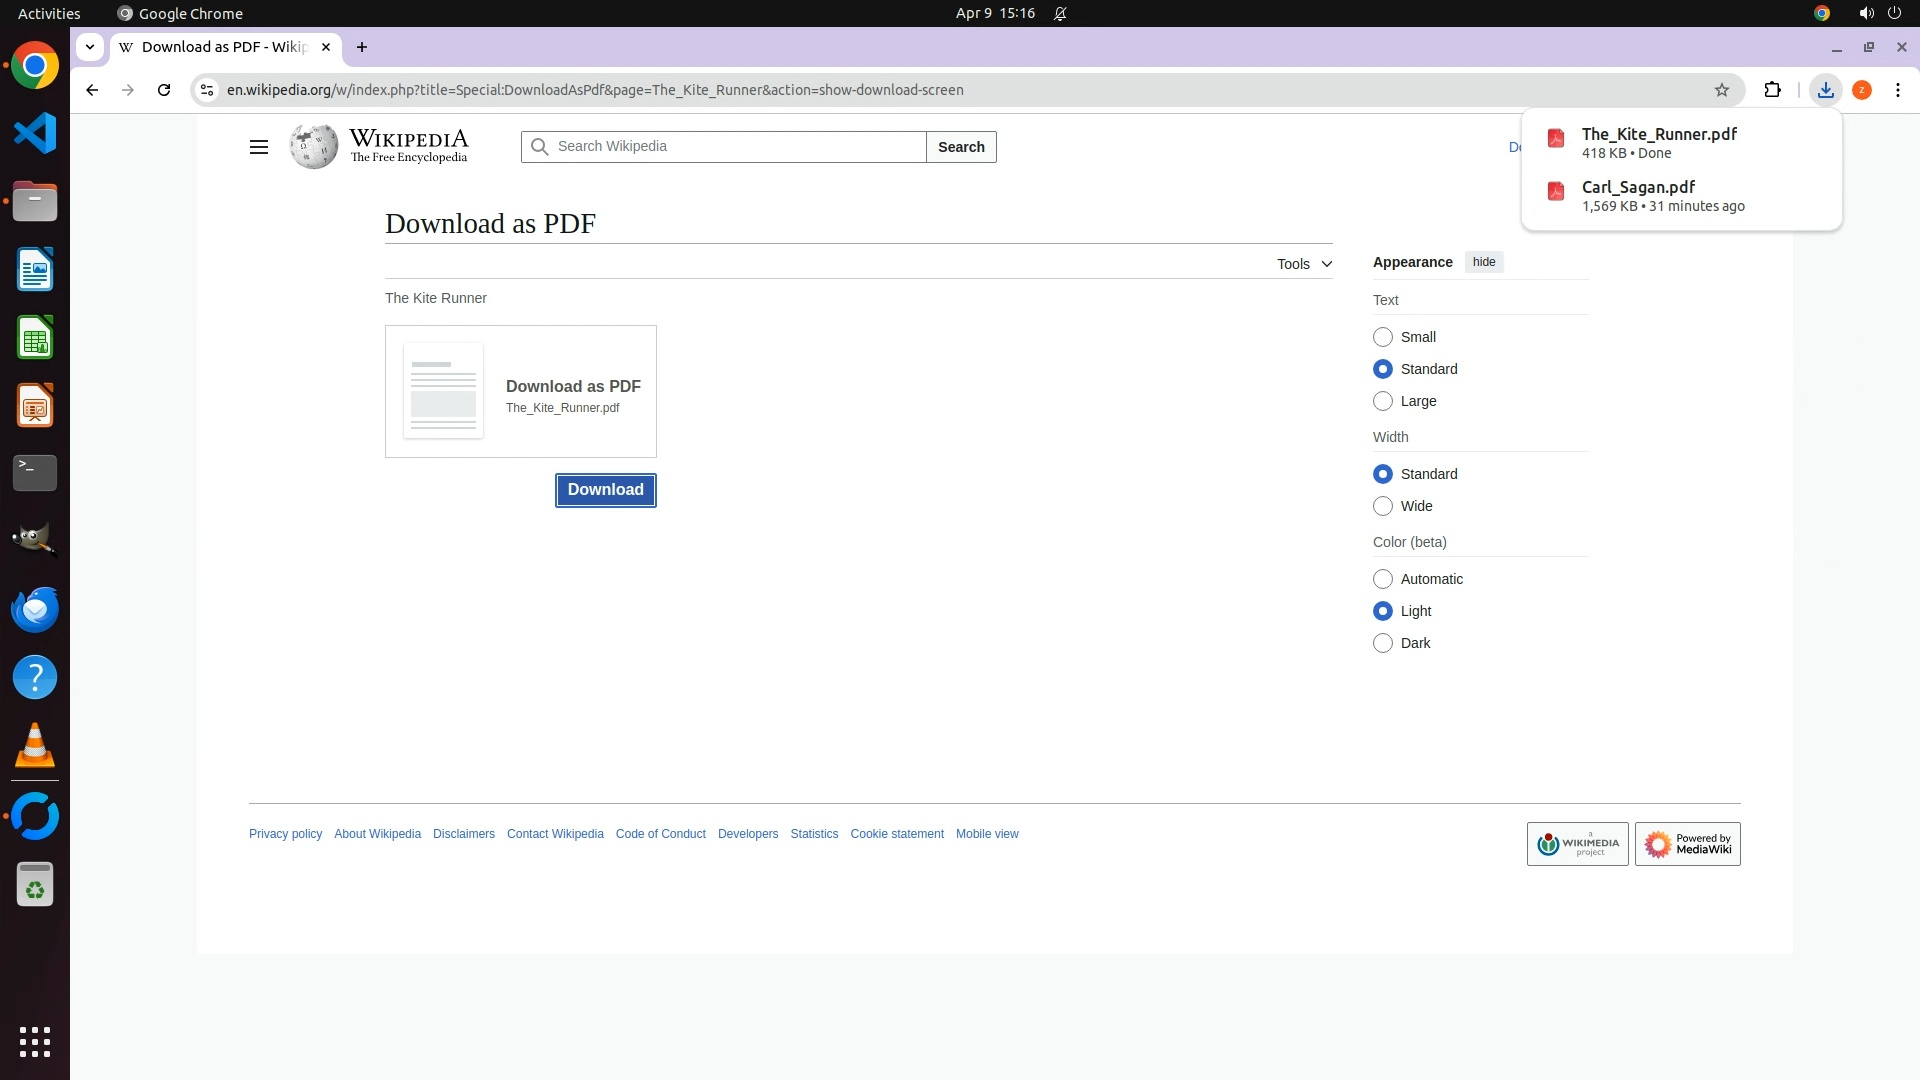Screen dimensions: 1920x1080
Task: Select the Small text size option
Action: pyautogui.click(x=1382, y=337)
